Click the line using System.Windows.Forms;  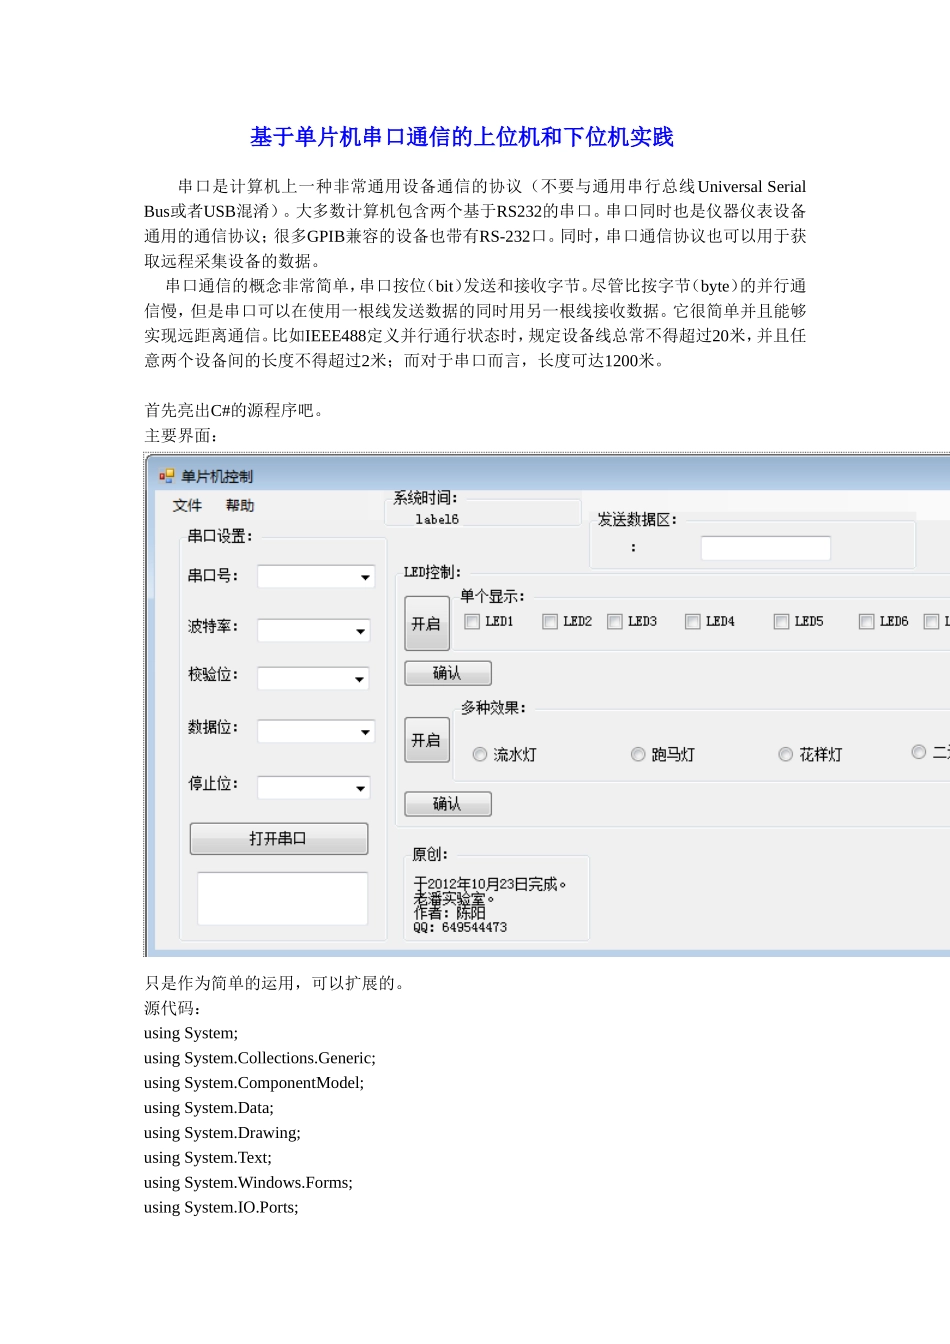tap(248, 1183)
